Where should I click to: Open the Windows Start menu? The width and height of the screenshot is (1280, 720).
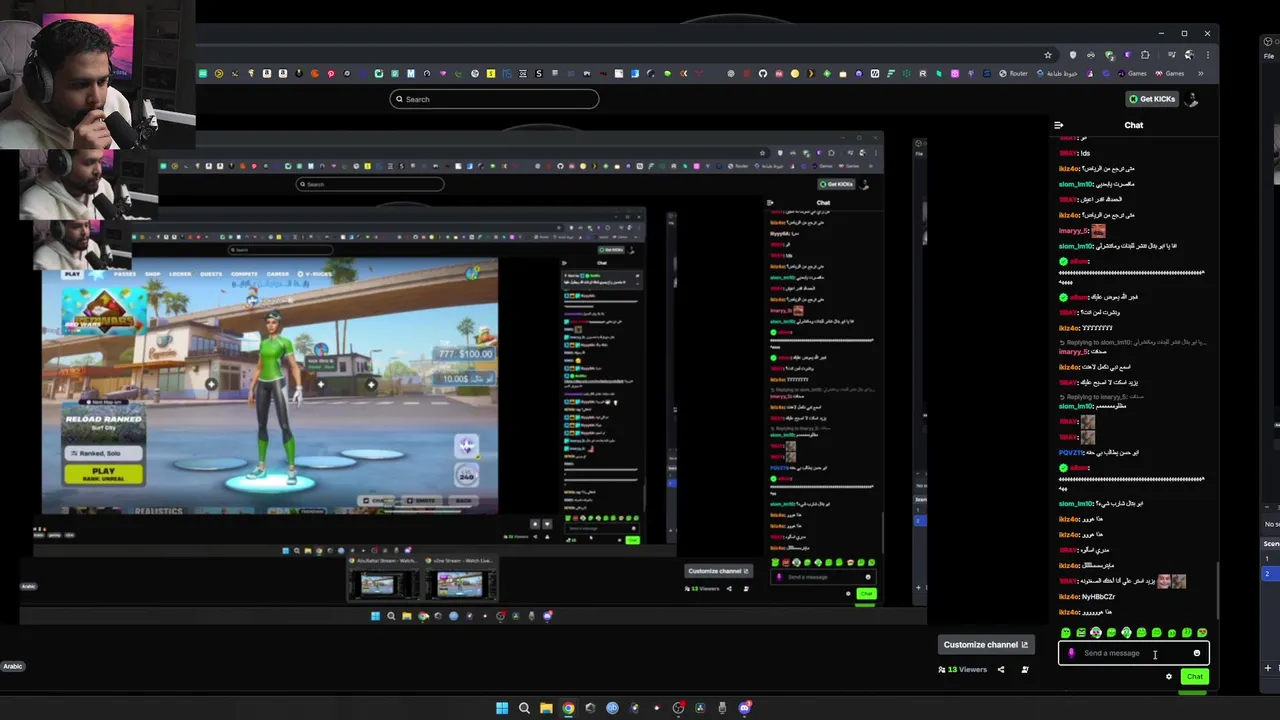[502, 708]
